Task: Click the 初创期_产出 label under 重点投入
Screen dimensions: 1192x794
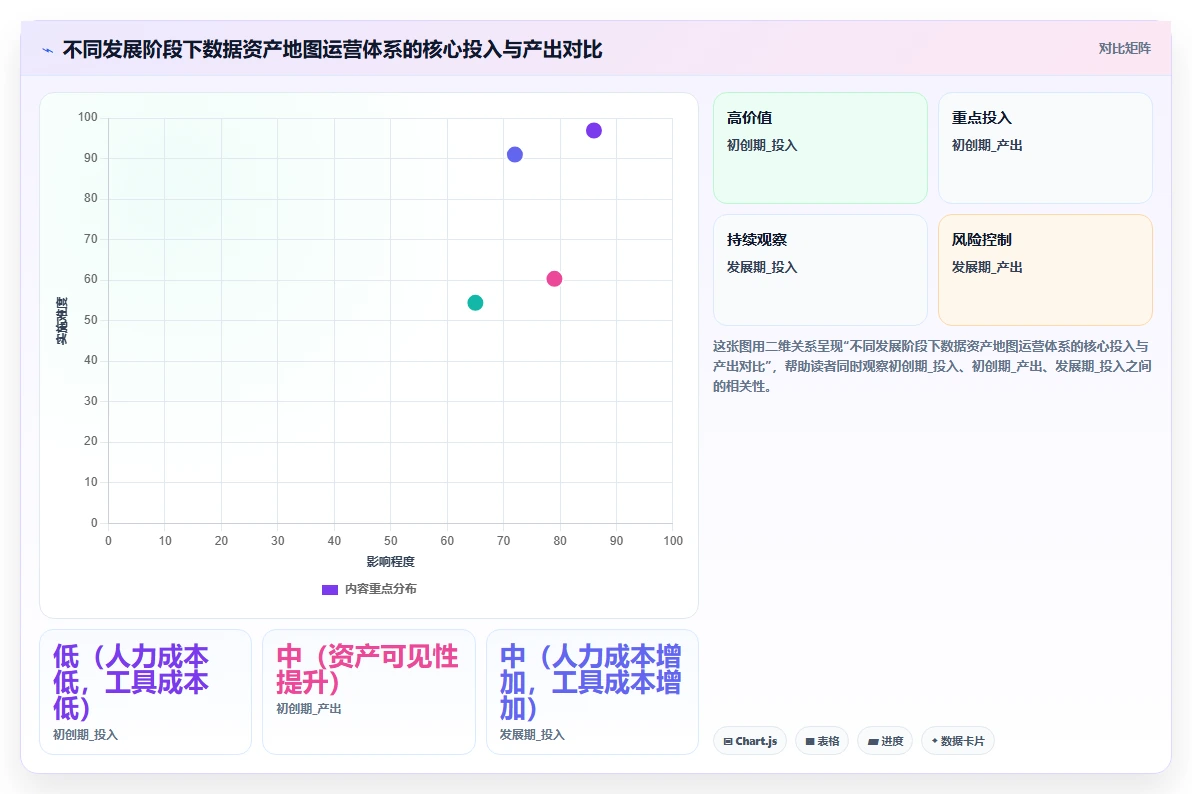Action: pos(987,145)
